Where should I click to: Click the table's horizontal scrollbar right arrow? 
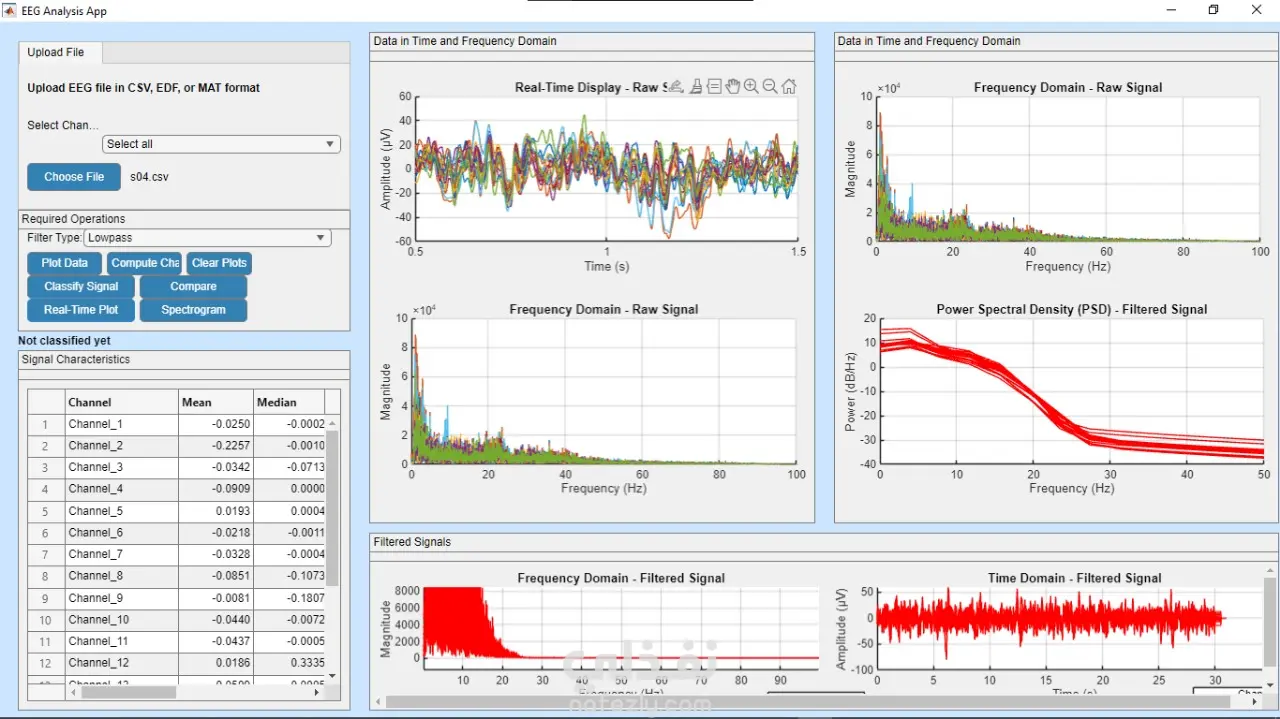(318, 692)
